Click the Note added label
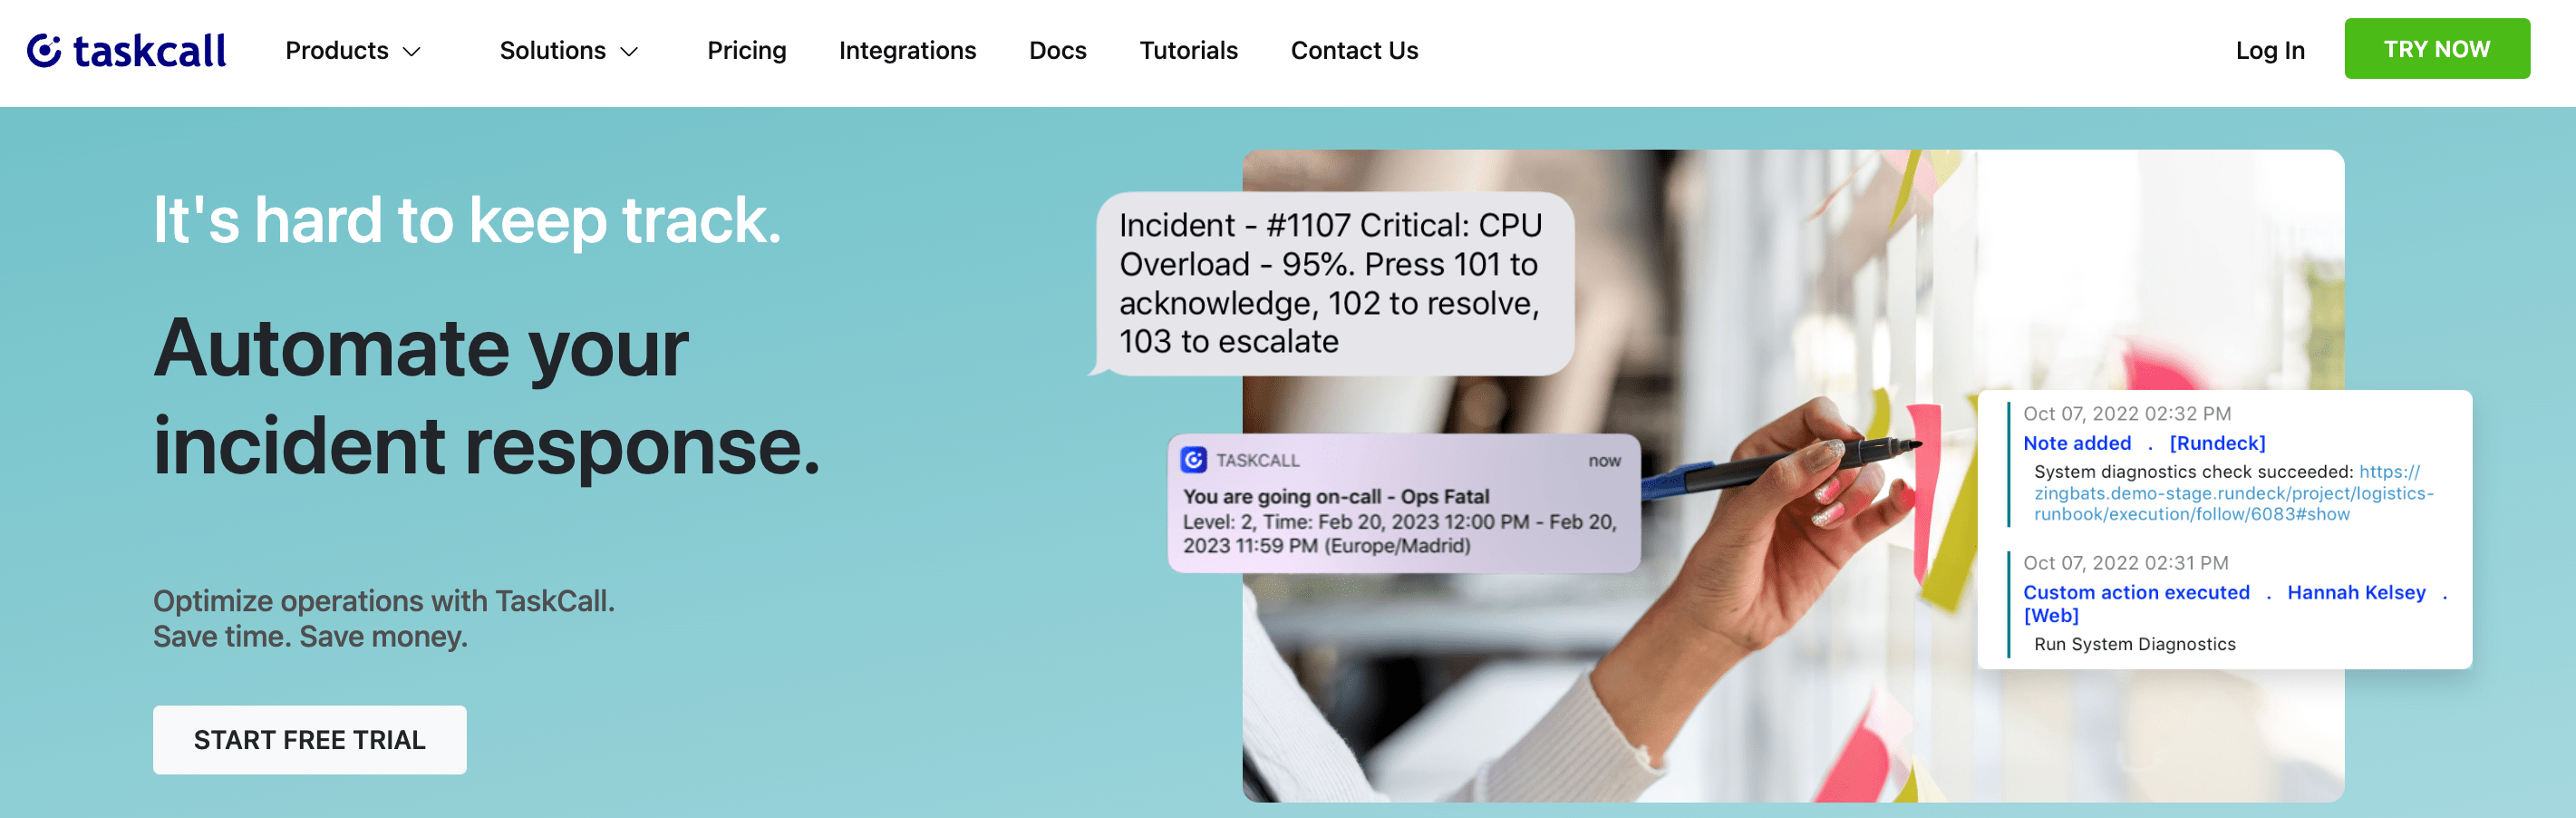 pyautogui.click(x=2076, y=443)
